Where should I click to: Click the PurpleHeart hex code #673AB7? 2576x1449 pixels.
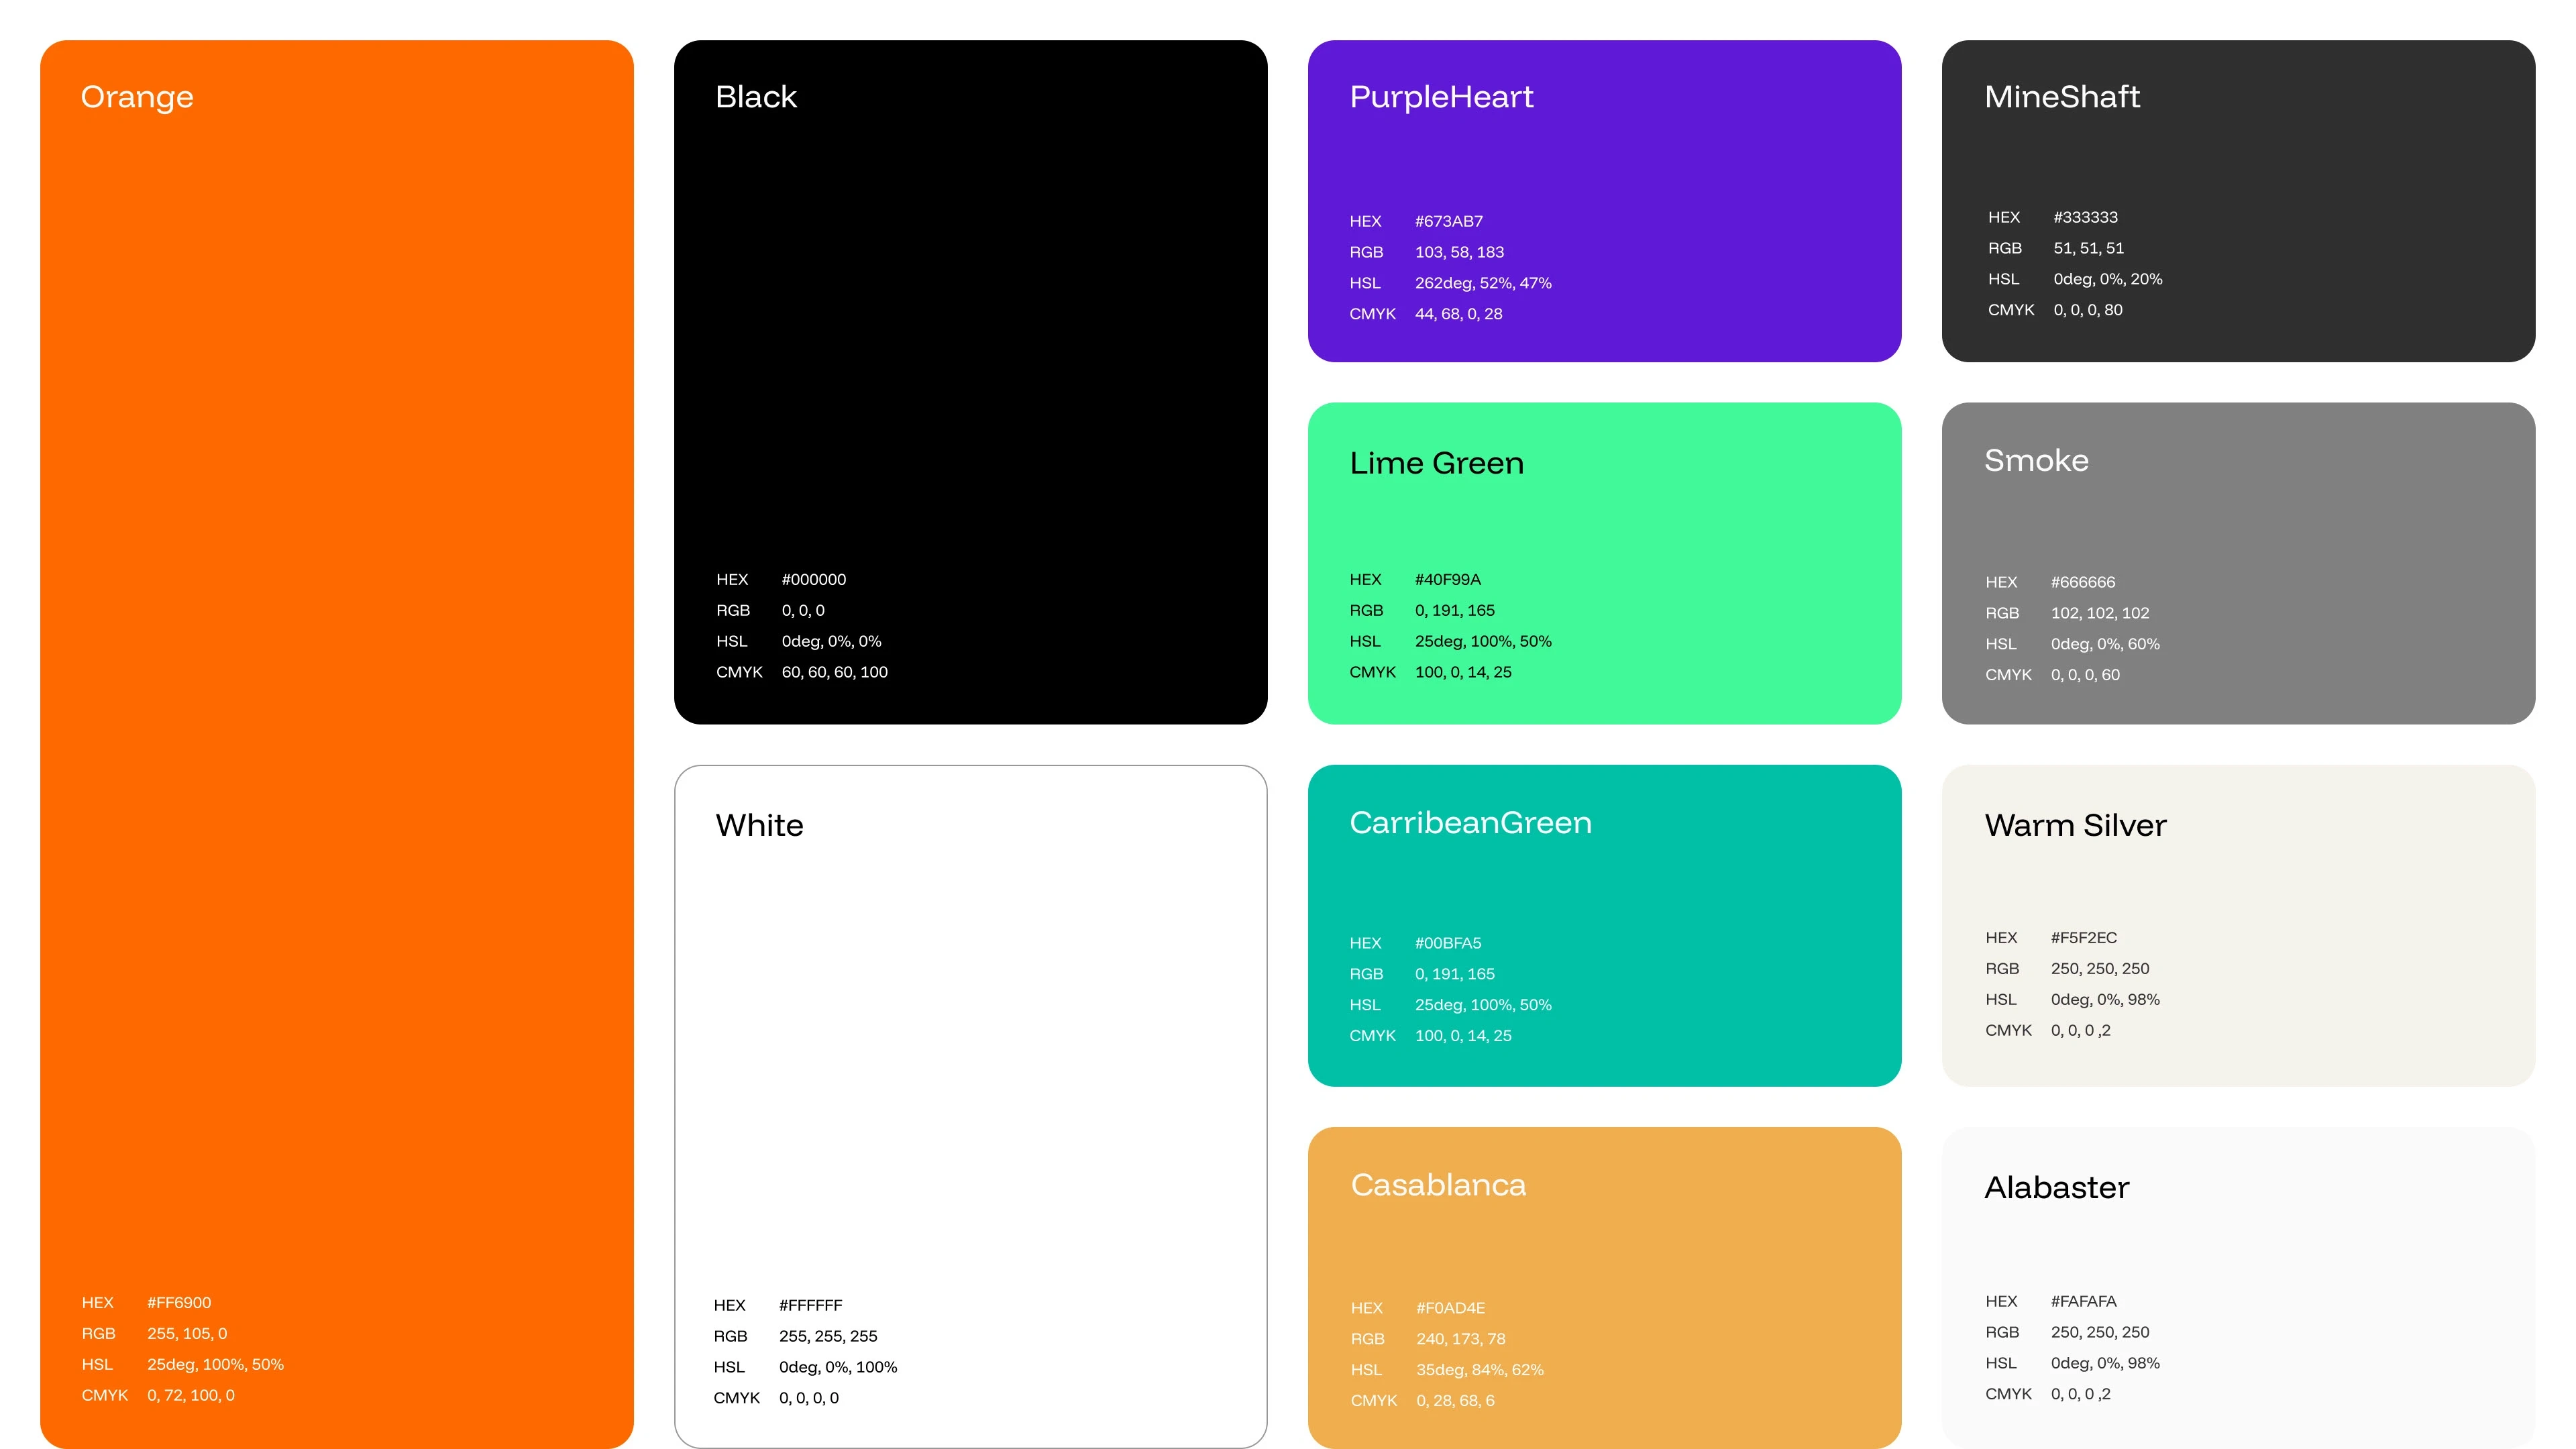(x=1448, y=221)
